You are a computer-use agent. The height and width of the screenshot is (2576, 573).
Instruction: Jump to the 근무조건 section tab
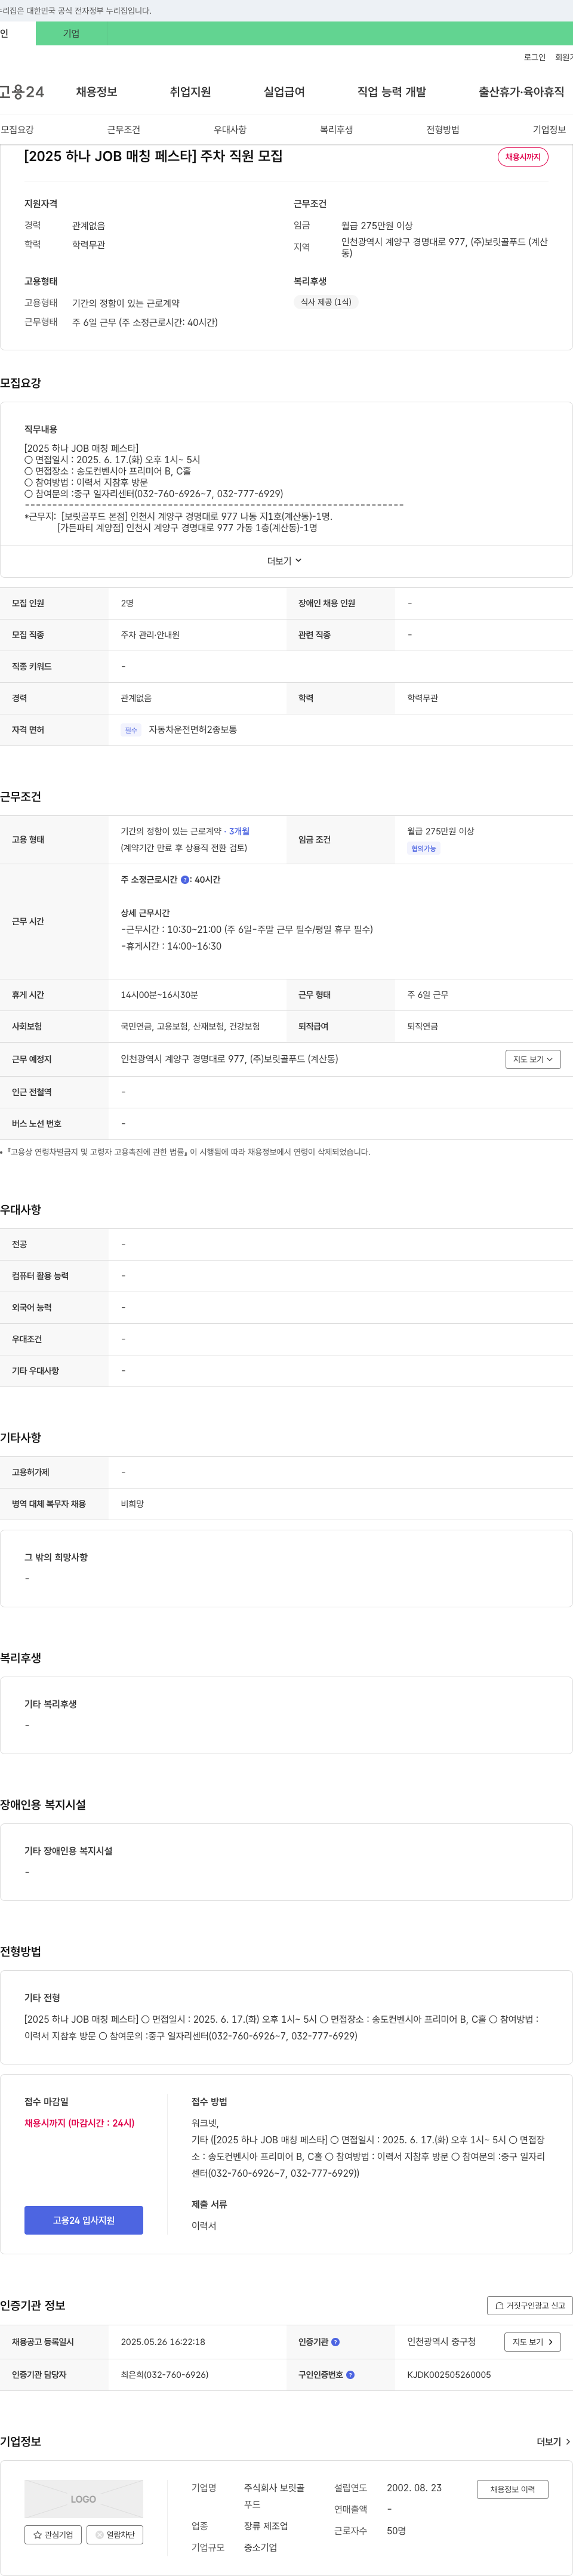pos(123,130)
